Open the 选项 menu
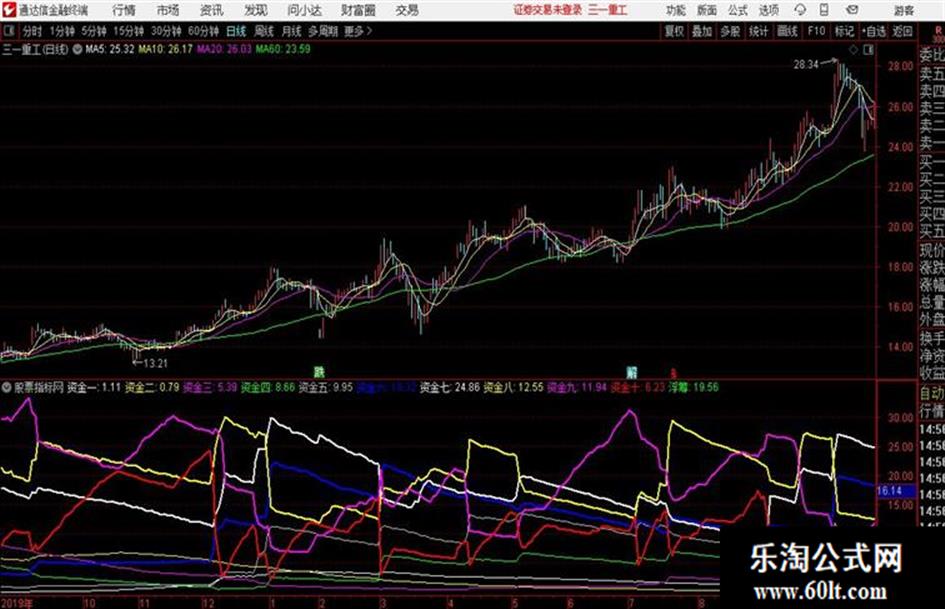 coord(769,10)
